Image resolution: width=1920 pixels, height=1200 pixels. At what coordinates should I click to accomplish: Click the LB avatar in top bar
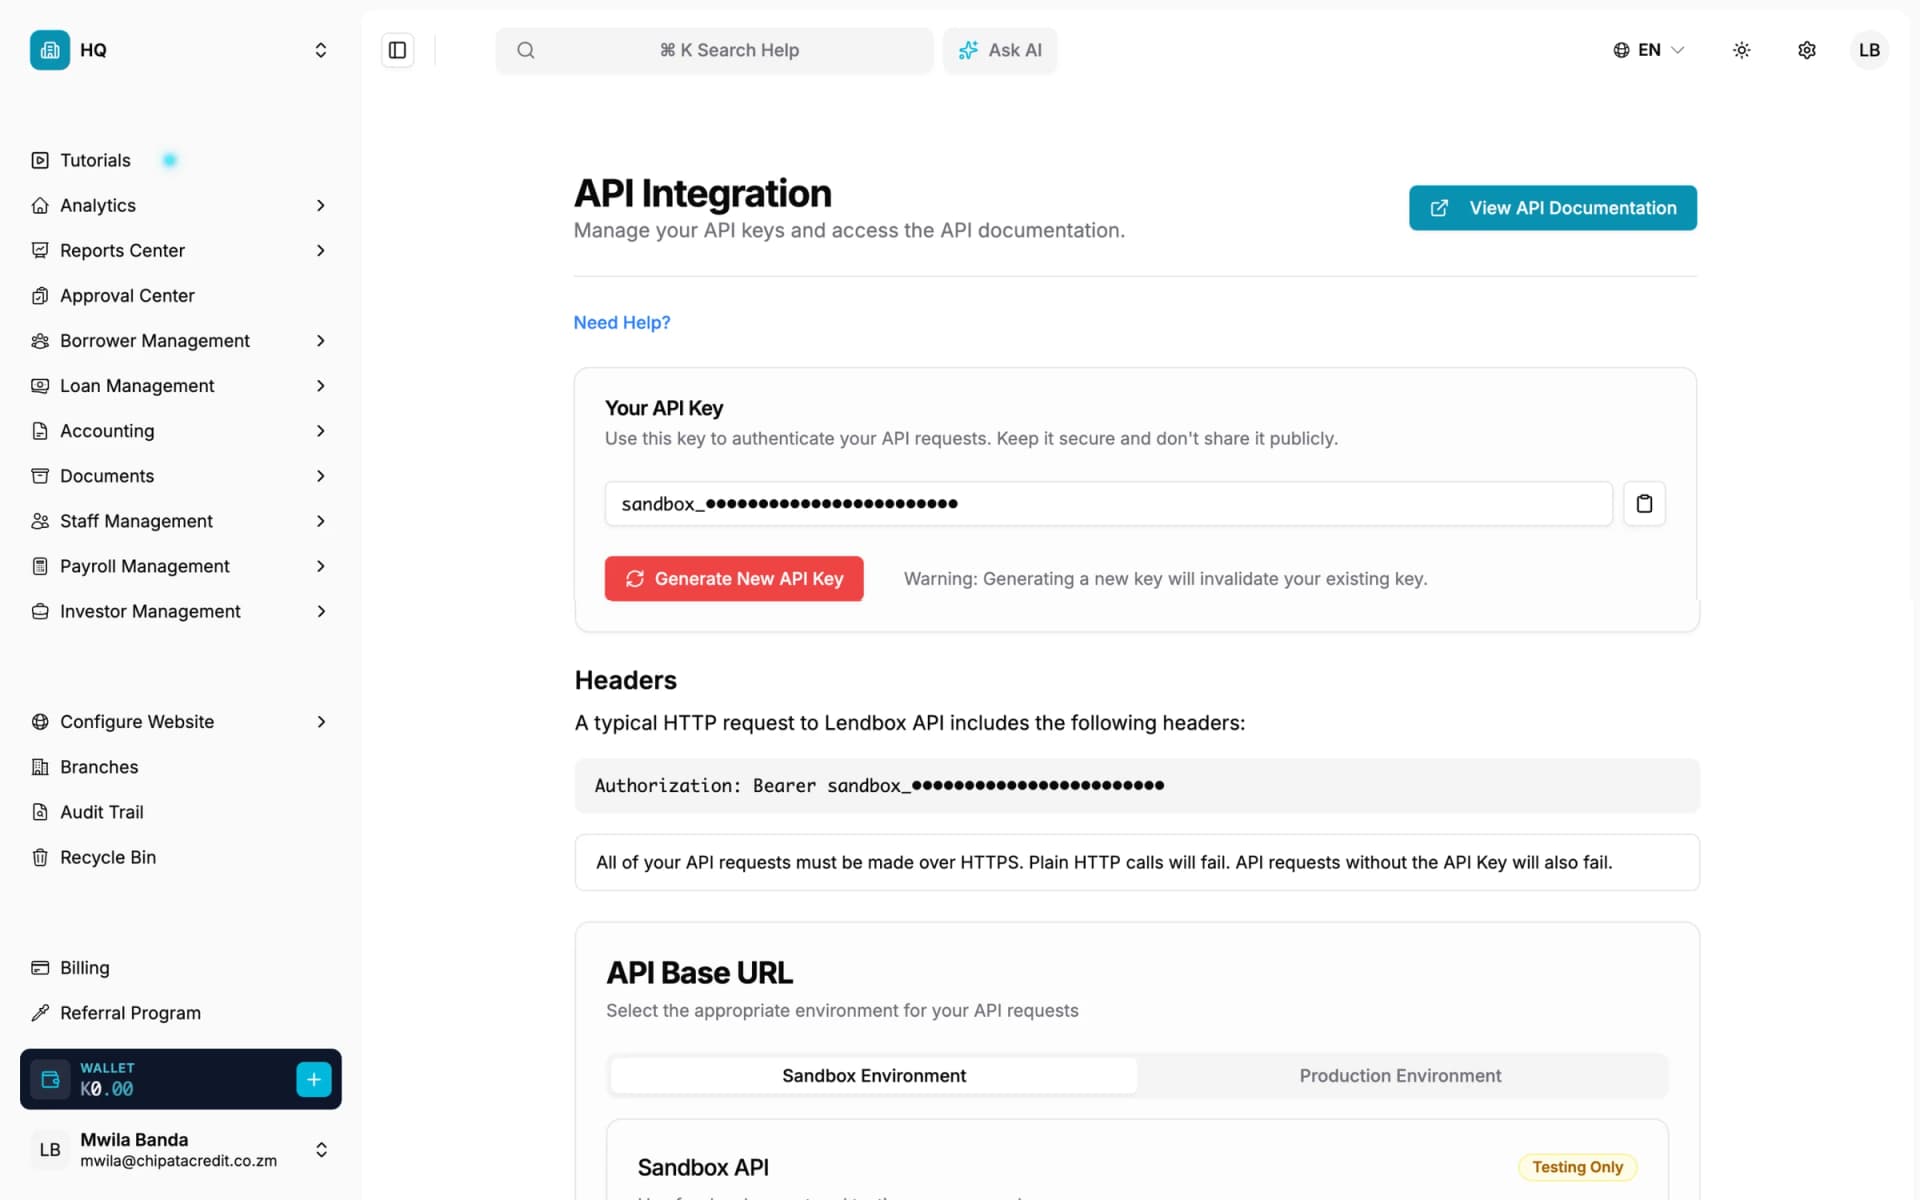click(1869, 50)
